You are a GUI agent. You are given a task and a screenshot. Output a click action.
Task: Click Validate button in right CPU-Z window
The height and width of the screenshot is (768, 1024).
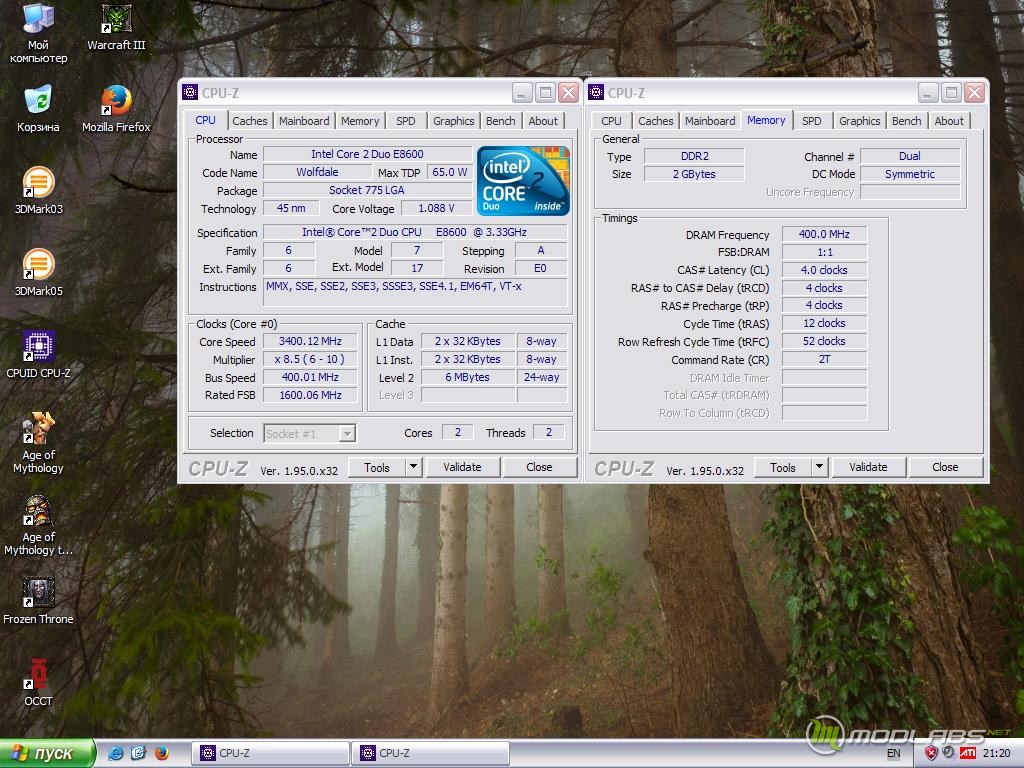click(x=869, y=467)
